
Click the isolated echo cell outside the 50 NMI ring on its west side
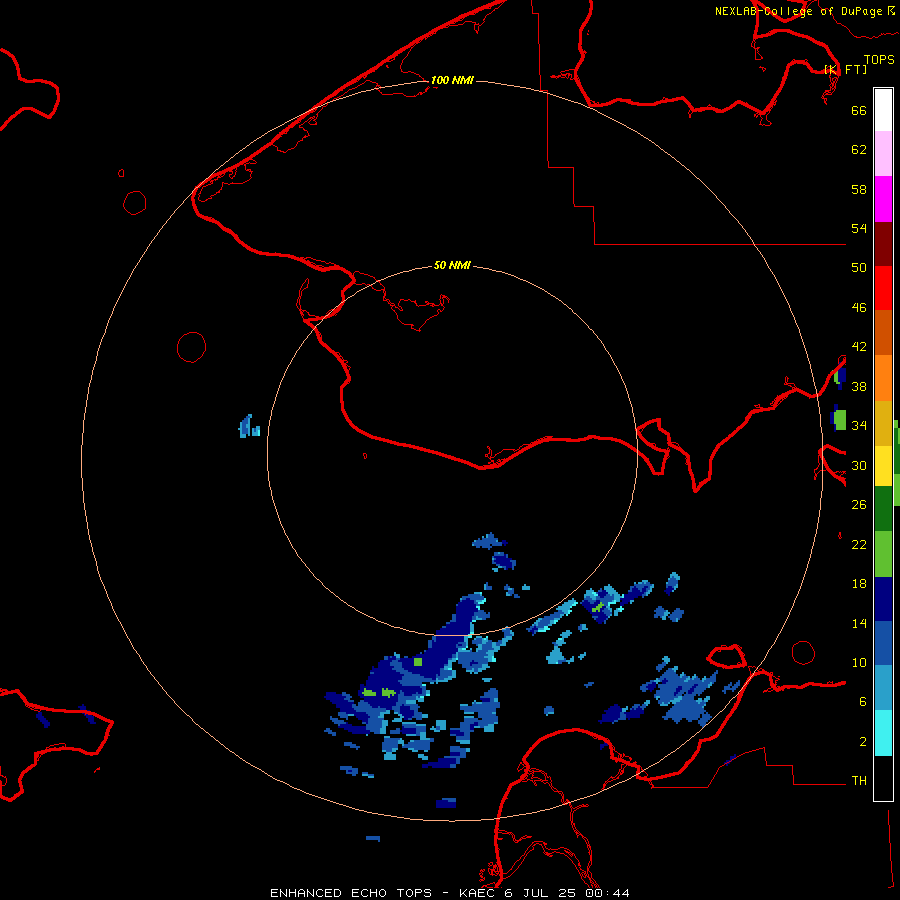(x=249, y=426)
